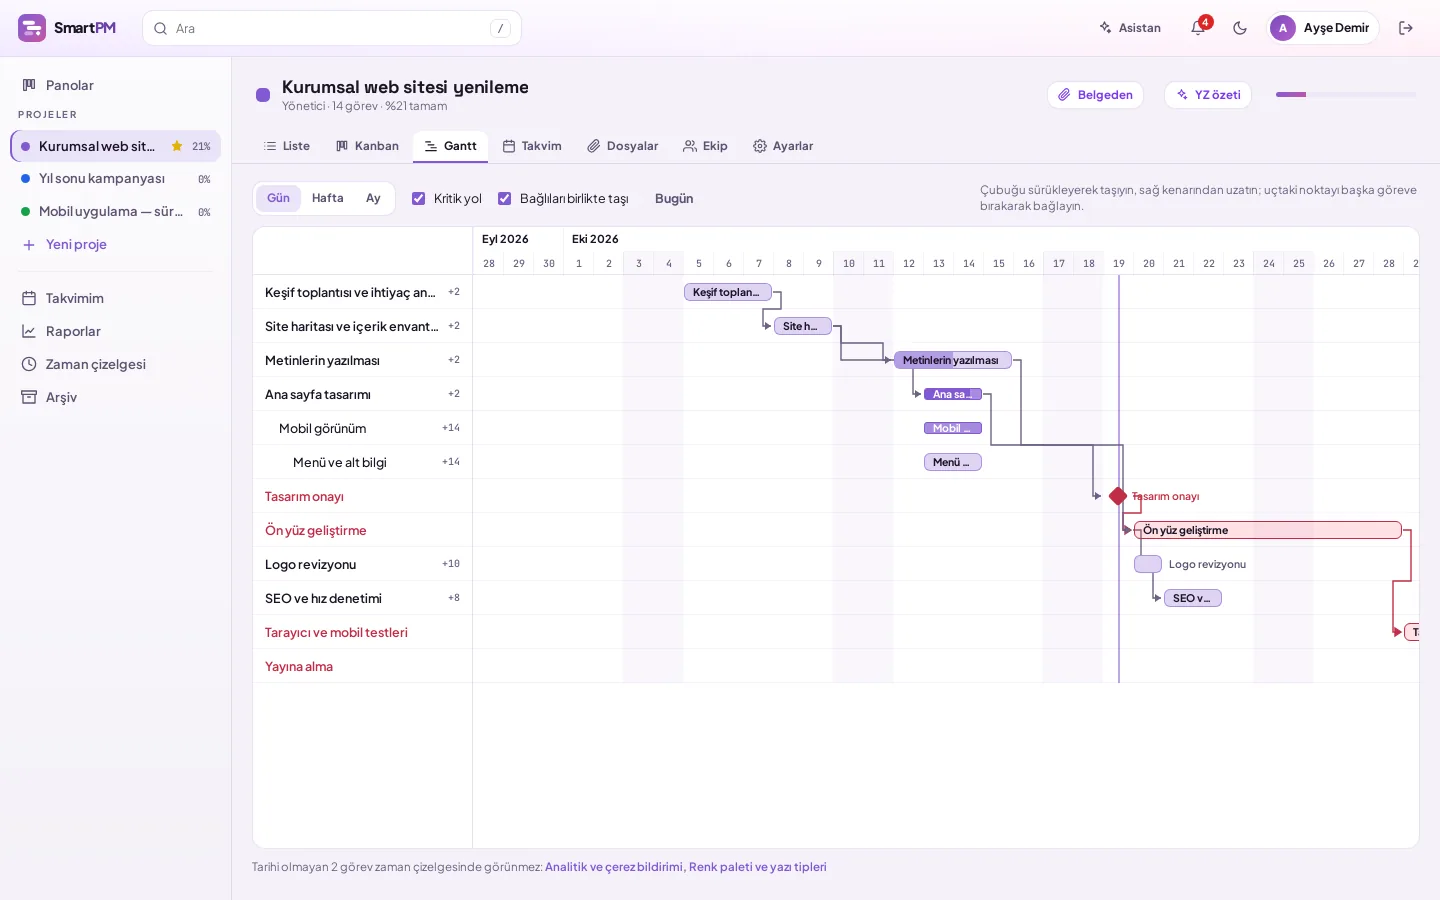The width and height of the screenshot is (1440, 900).
Task: Click the star on Kurumsal web sitesi project
Action: (x=177, y=146)
